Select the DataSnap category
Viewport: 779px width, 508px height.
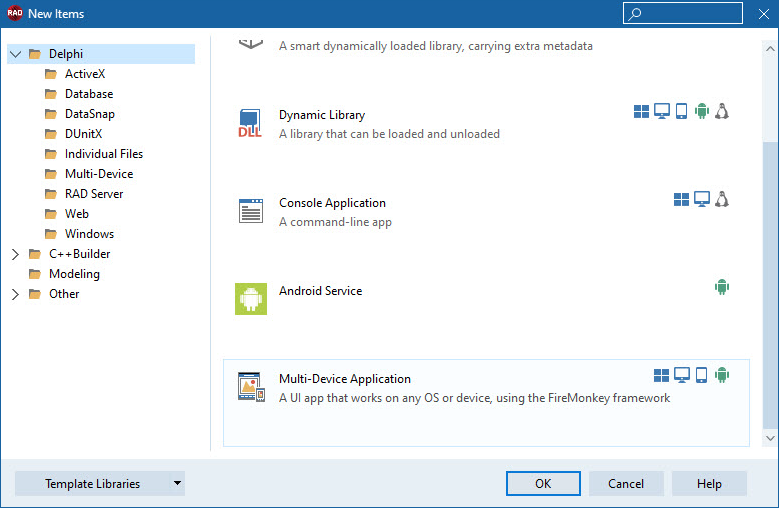(90, 114)
